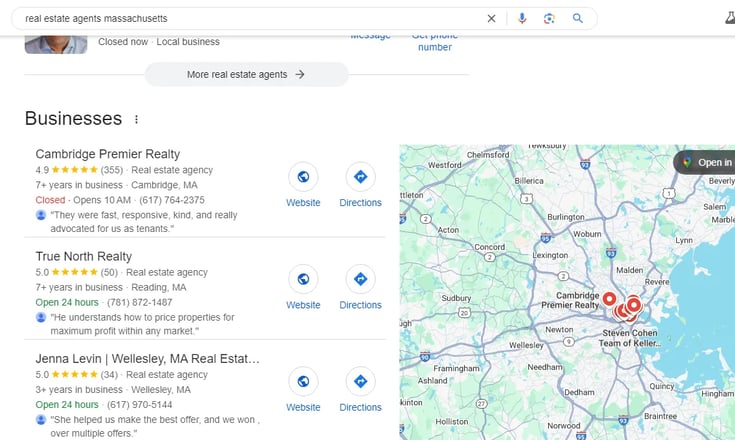Image resolution: width=735 pixels, height=440 pixels.
Task: Click reviewer avatar beside Jenna Levin quote
Action: tap(41, 419)
